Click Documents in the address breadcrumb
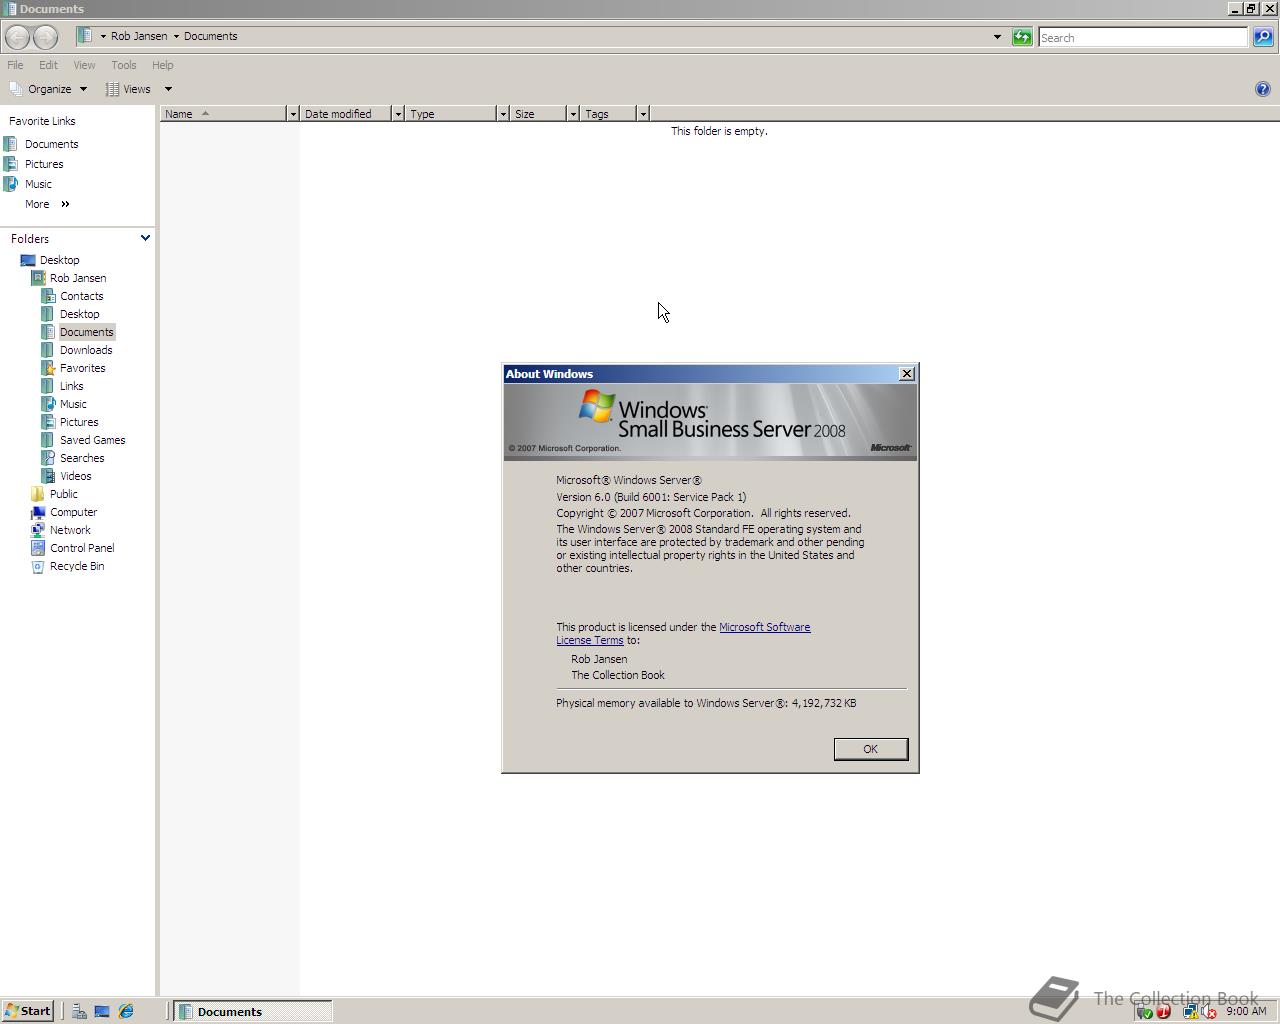Screen dimensions: 1280x1024 pos(210,36)
